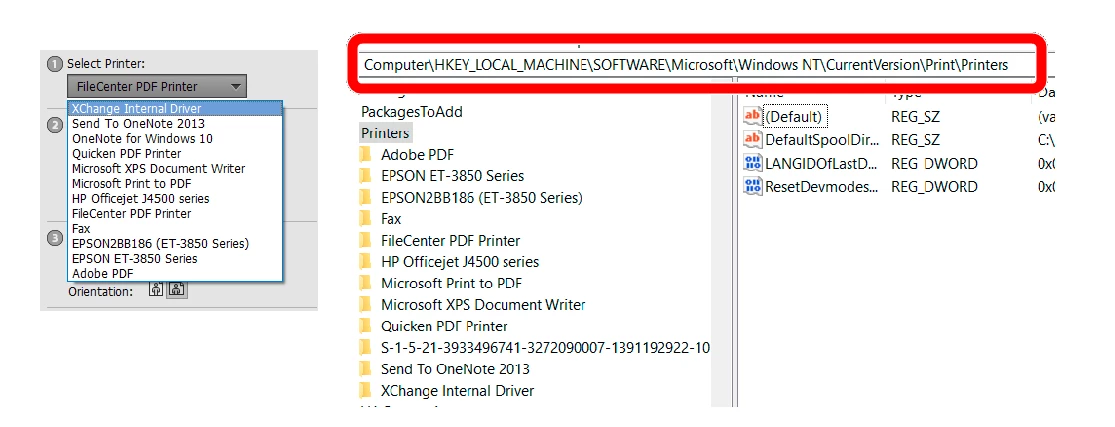Open XChange Internal Driver registry key

(x=457, y=391)
